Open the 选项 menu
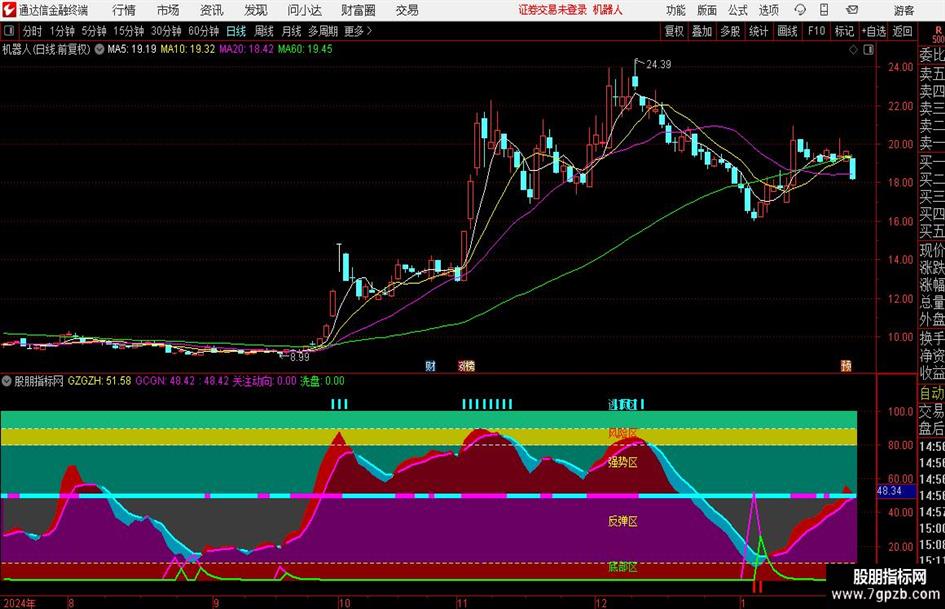Image resolution: width=945 pixels, height=609 pixels. [768, 10]
